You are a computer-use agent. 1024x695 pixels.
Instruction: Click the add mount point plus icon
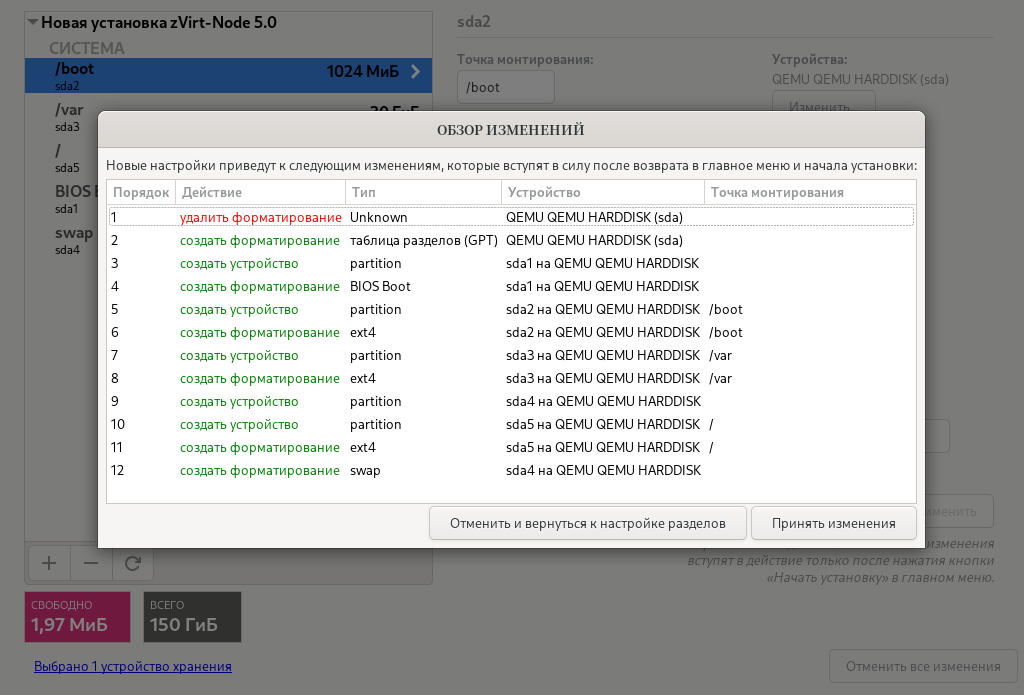point(49,563)
